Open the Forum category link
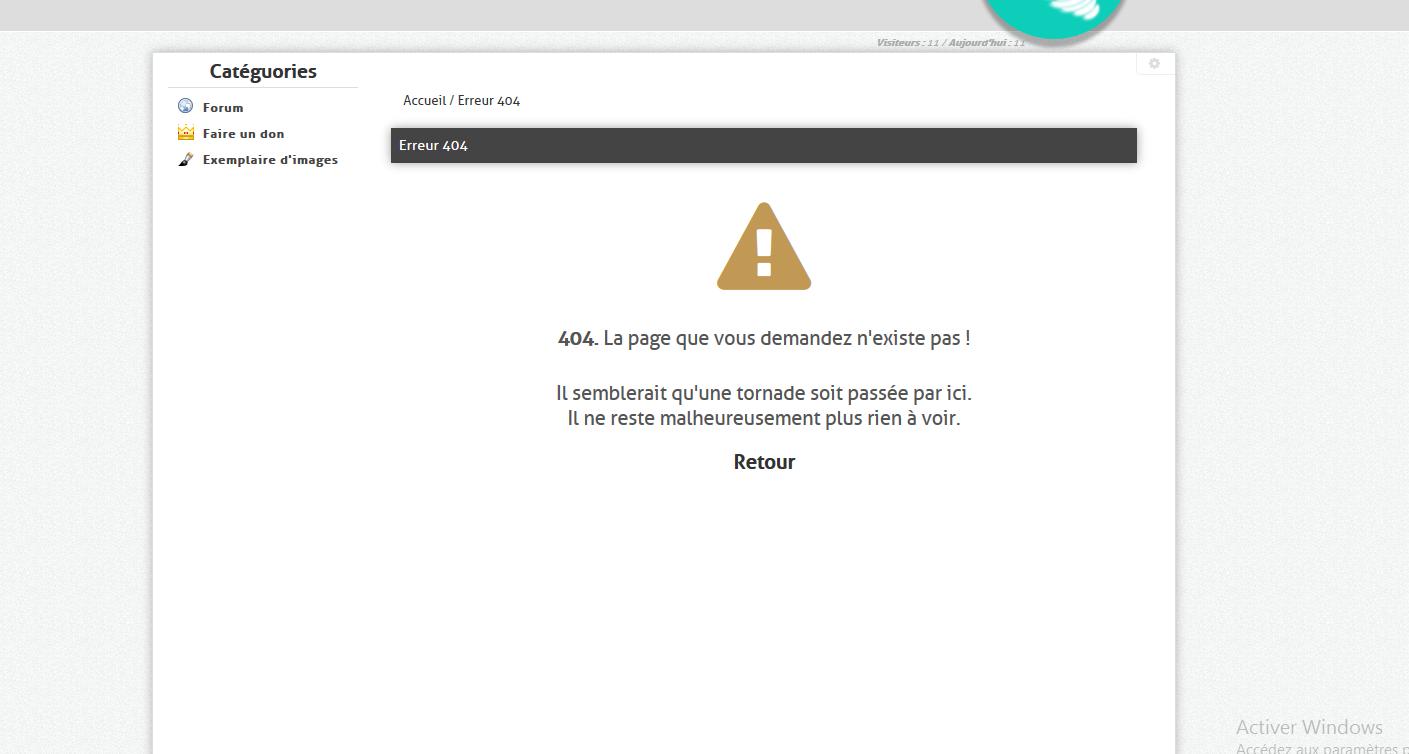Viewport: 1409px width, 754px height. tap(223, 108)
